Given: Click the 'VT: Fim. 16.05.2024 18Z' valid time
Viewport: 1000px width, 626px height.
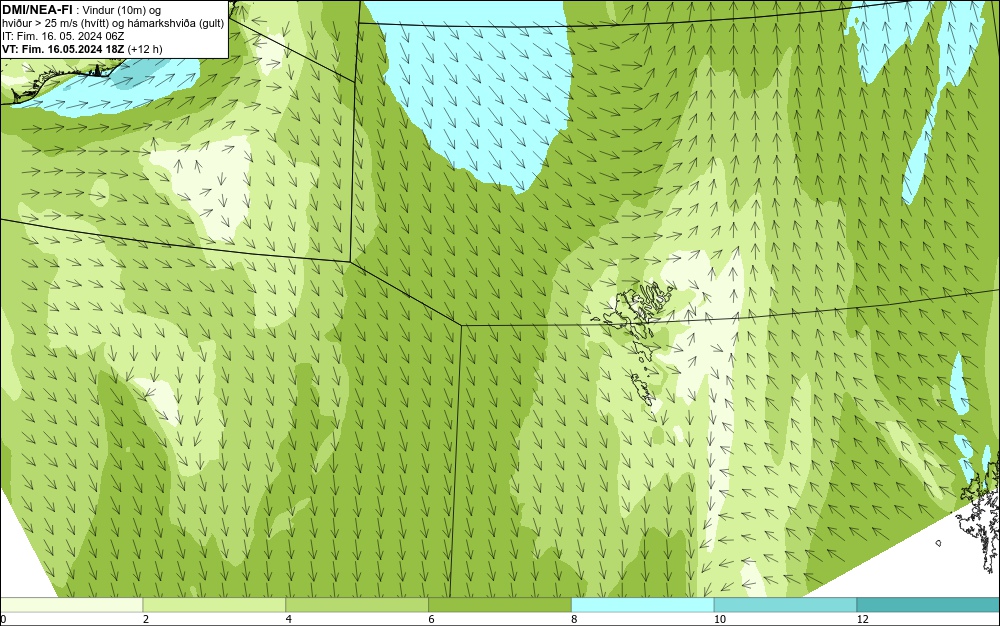Looking at the screenshot, I should click(66, 49).
